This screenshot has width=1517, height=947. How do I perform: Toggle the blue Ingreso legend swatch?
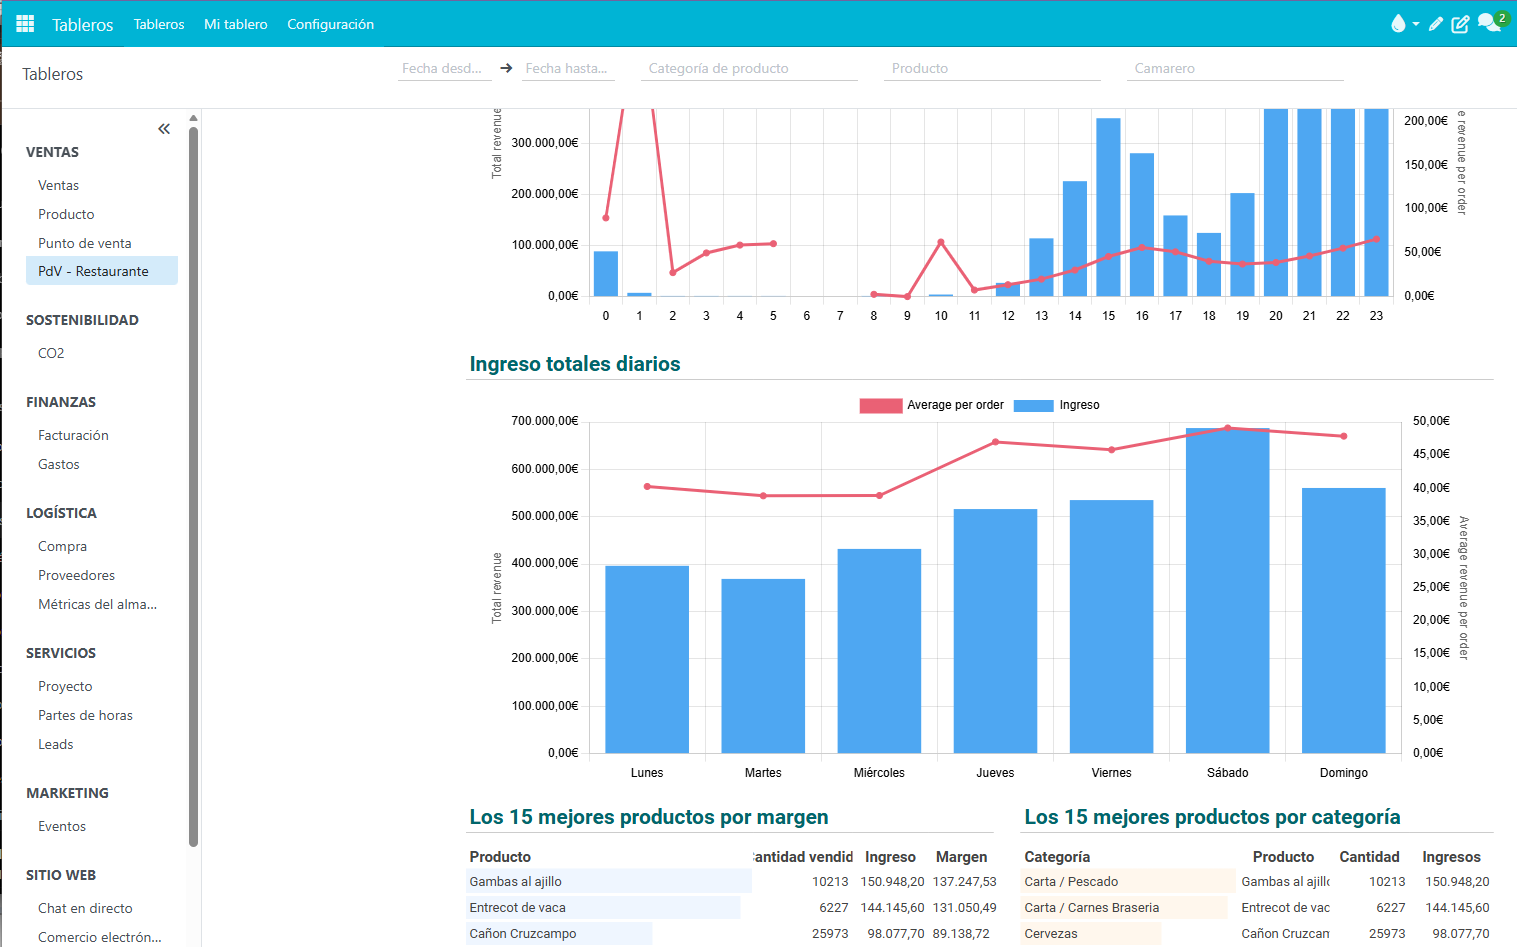1033,405
